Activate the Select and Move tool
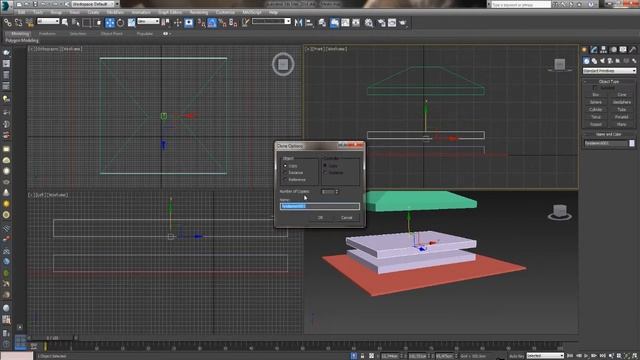Viewport: 640px width, 360px height. point(110,23)
